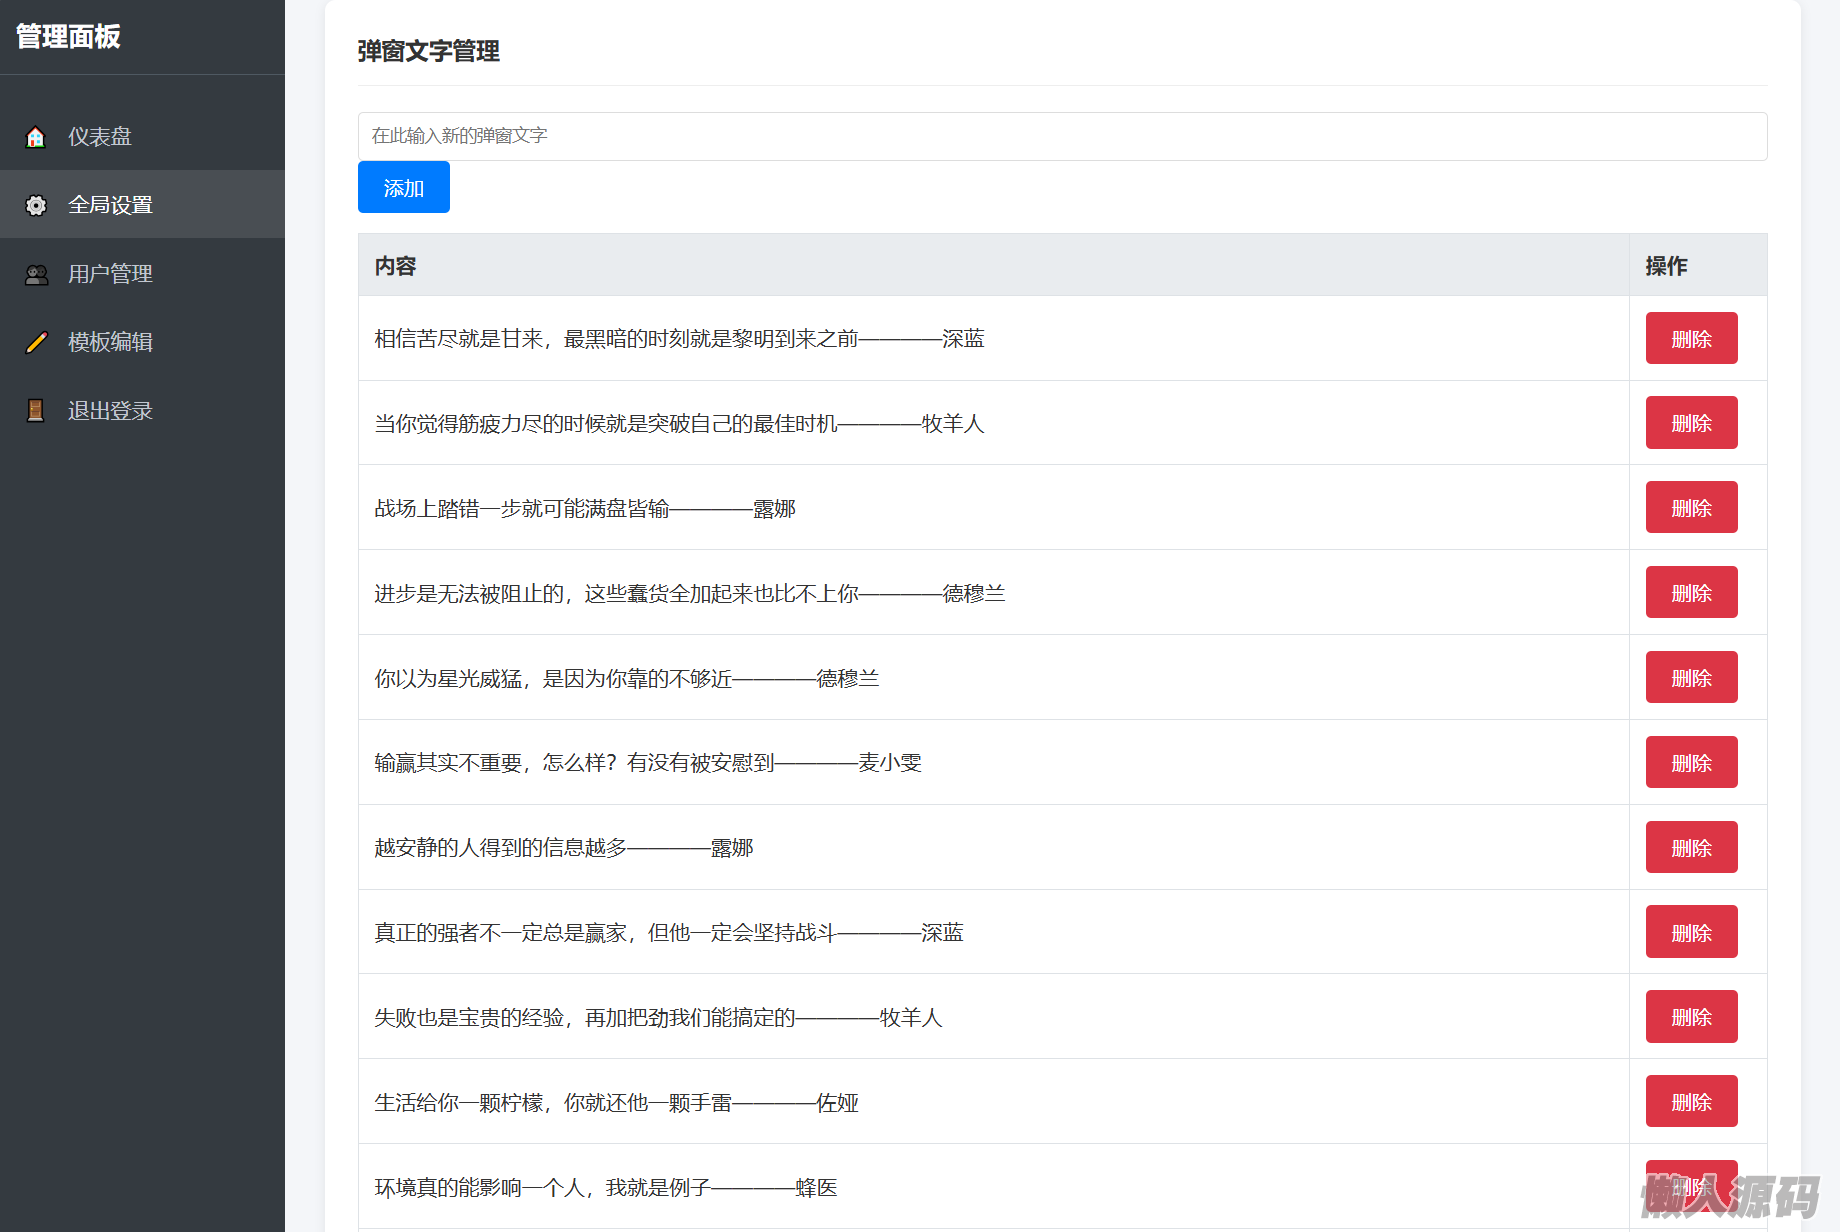Delete the 输赢其实不重要 quote by 麦小雯
The height and width of the screenshot is (1232, 1840).
(x=1691, y=763)
